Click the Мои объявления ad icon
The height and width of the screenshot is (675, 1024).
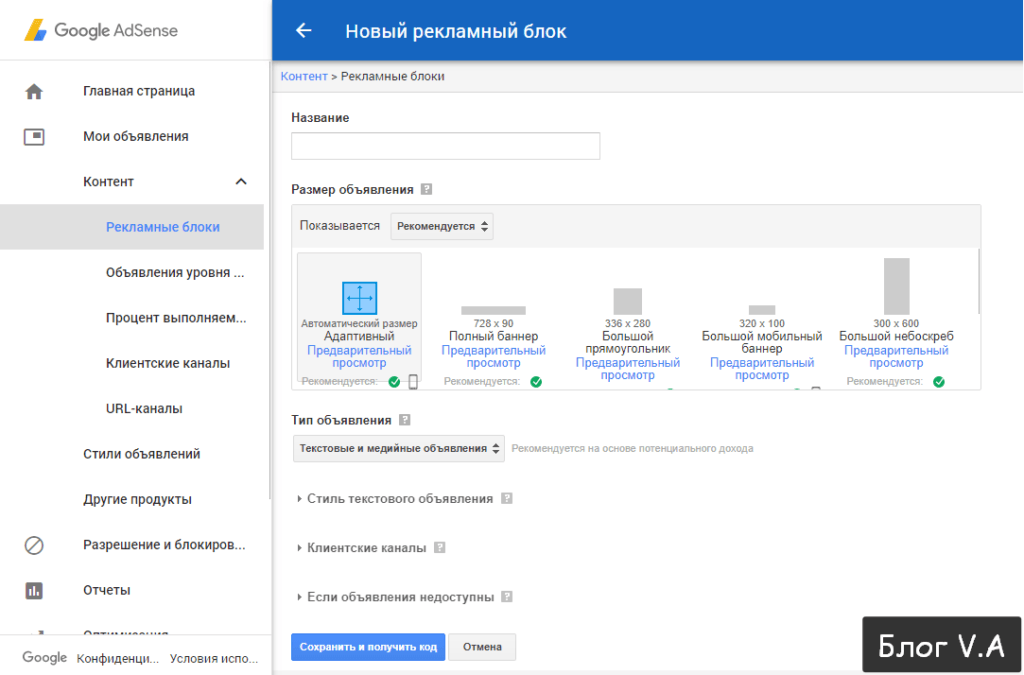(34, 136)
